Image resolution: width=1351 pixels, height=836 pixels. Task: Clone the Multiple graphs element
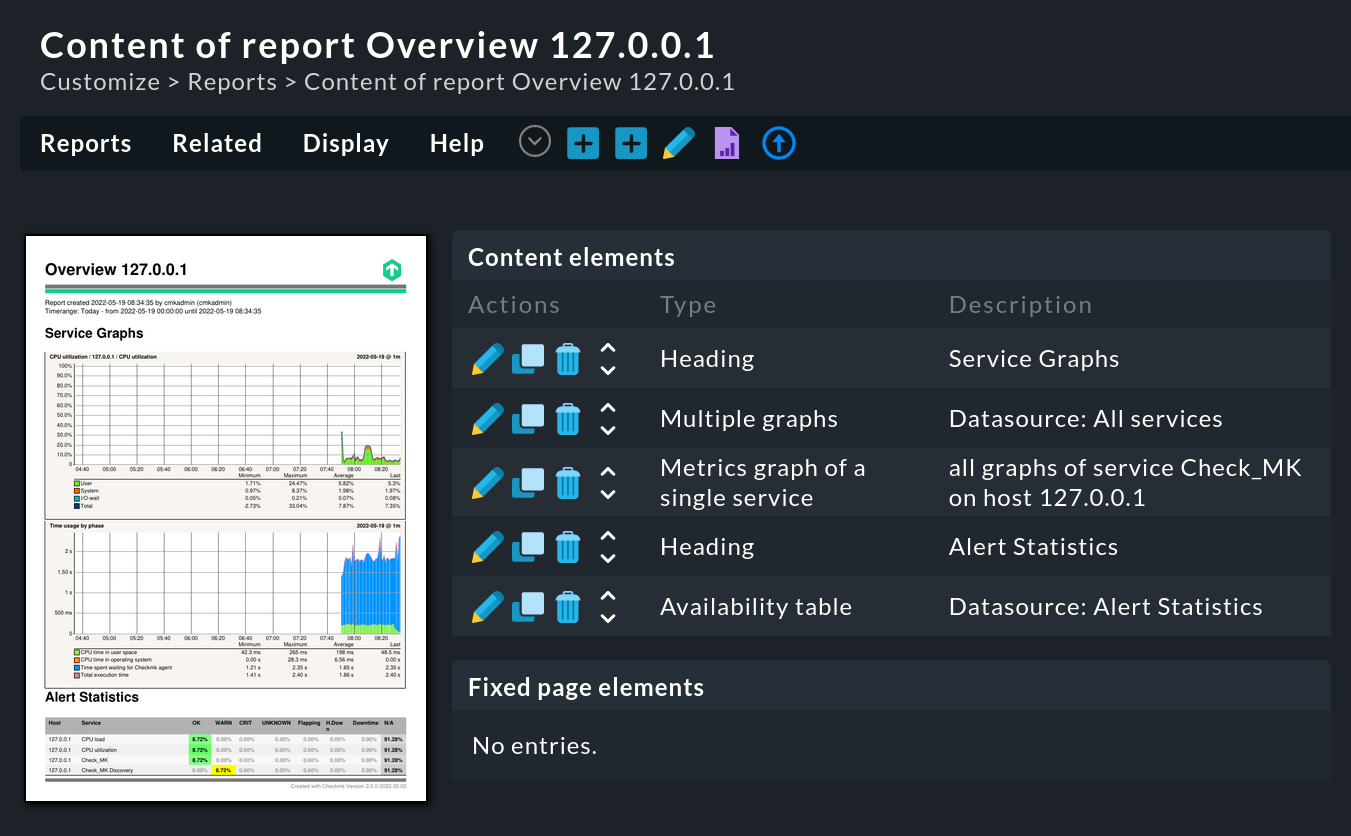point(528,419)
